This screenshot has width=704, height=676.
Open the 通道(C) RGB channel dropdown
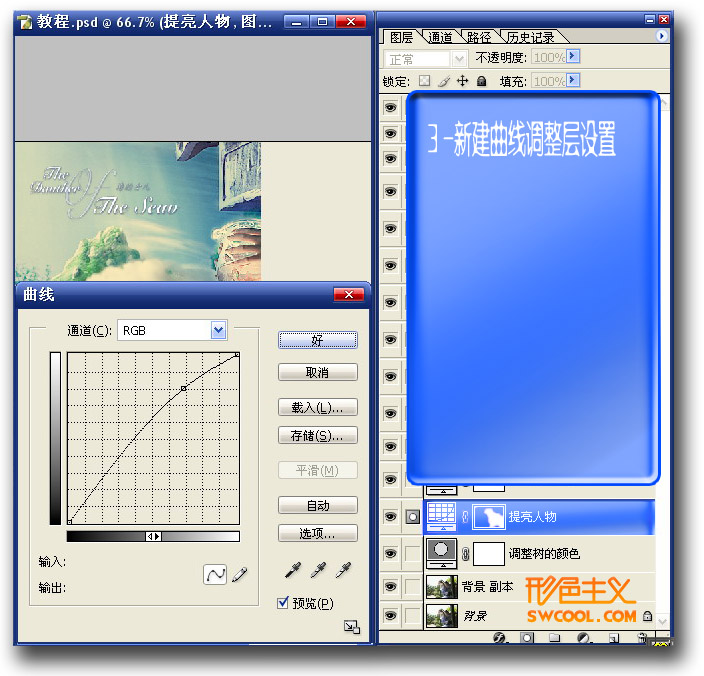[x=219, y=330]
